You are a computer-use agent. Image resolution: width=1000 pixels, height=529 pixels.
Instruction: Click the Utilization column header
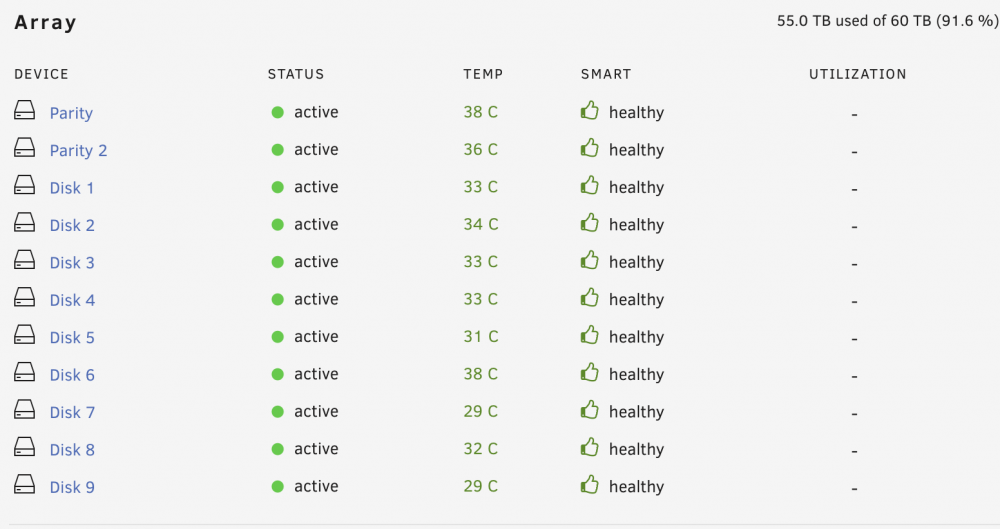(858, 74)
